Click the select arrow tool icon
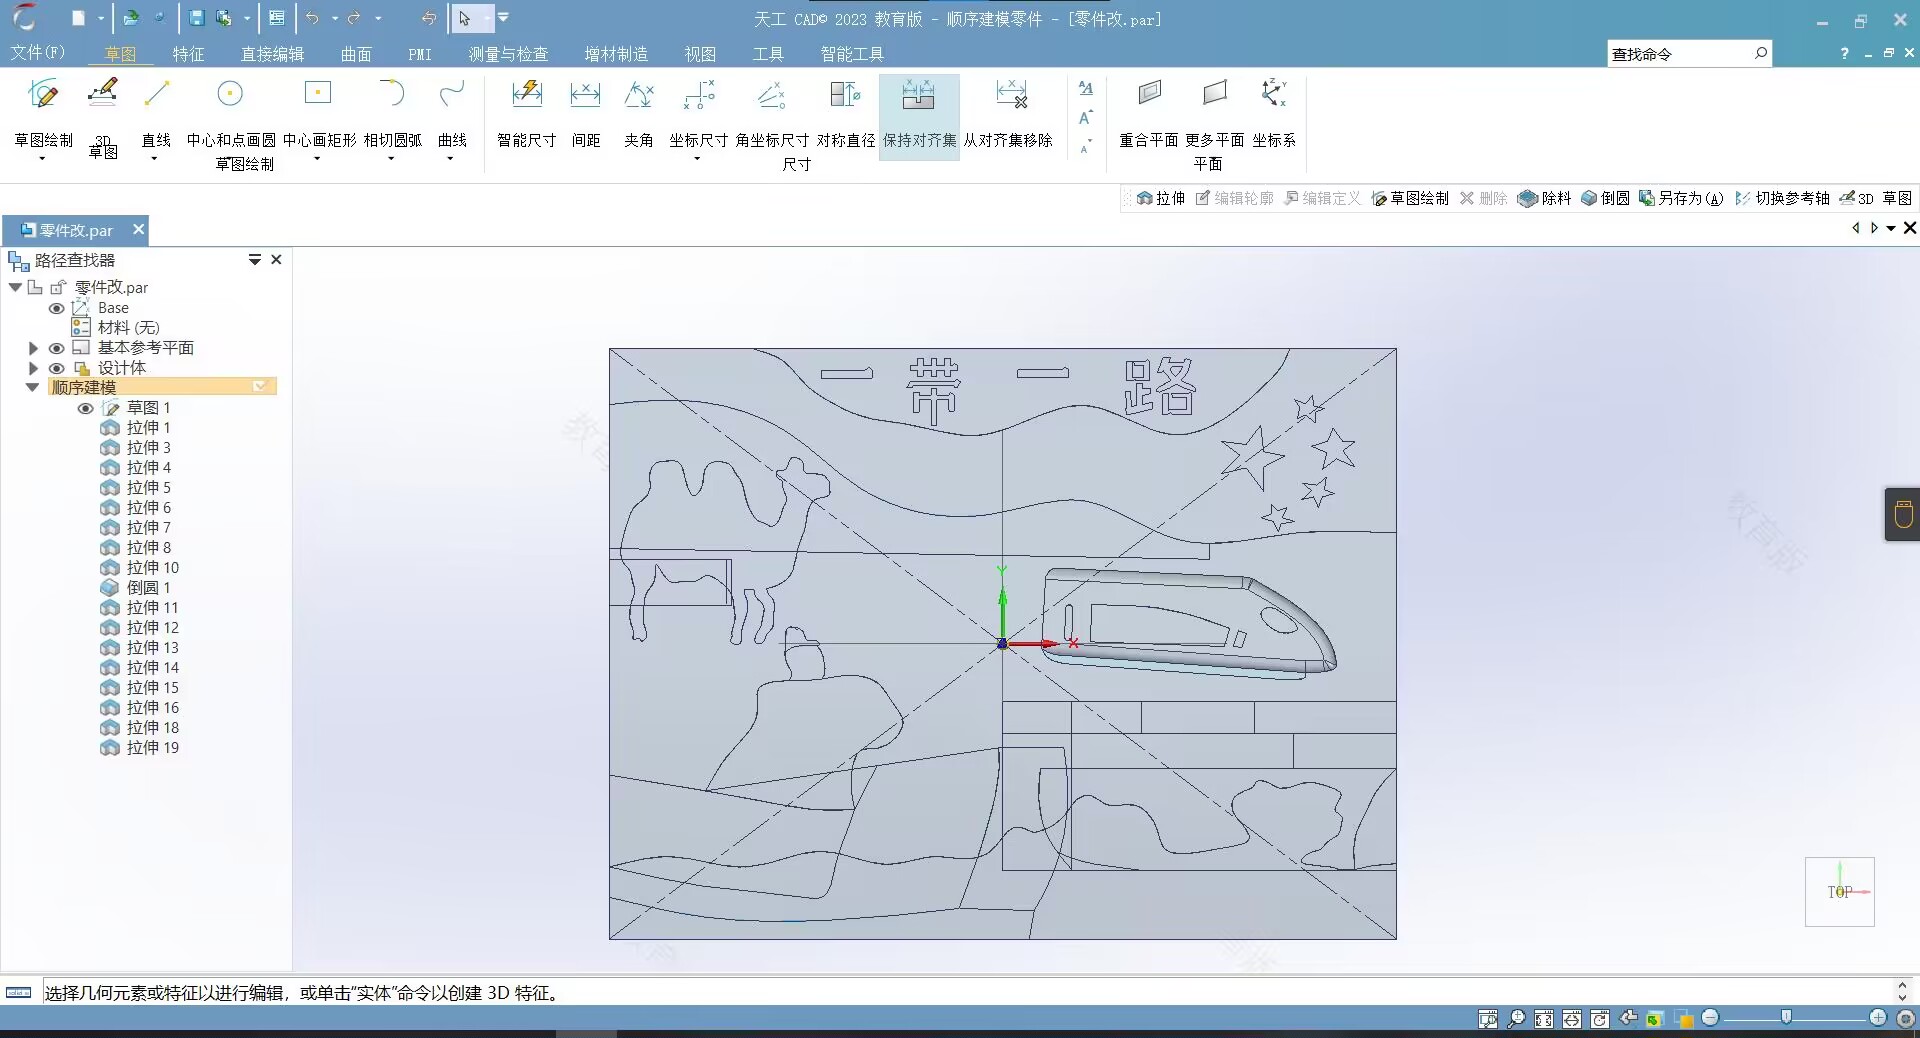1920x1038 pixels. pyautogui.click(x=465, y=18)
